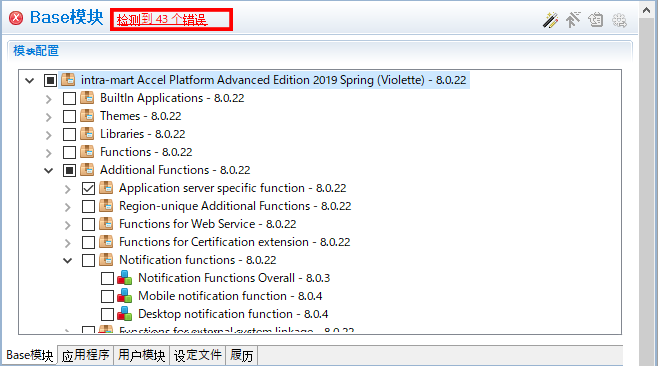Select the 'Mobile notification function - 8.0.4' row
The height and width of the screenshot is (366, 658).
230,296
